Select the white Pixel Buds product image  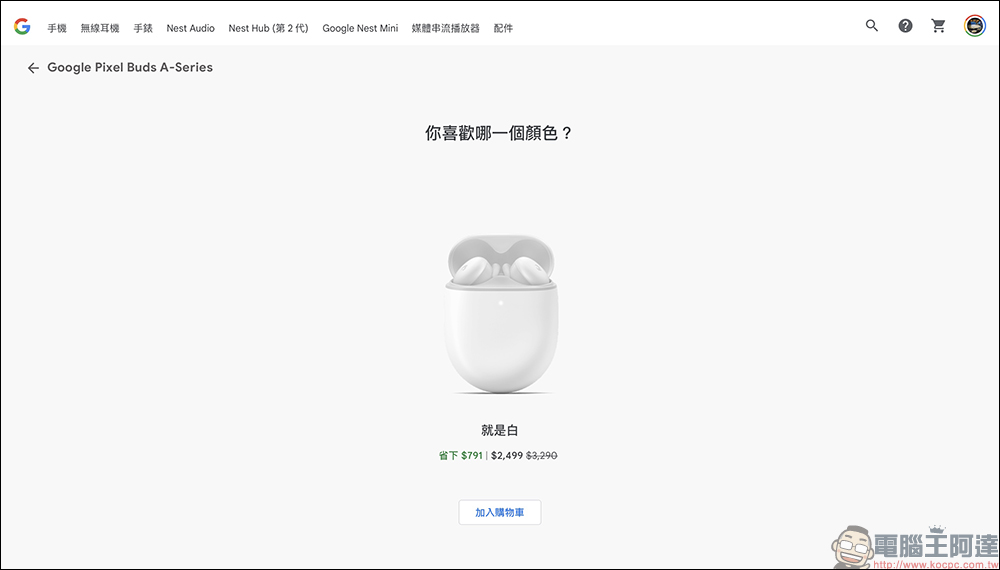click(x=500, y=314)
